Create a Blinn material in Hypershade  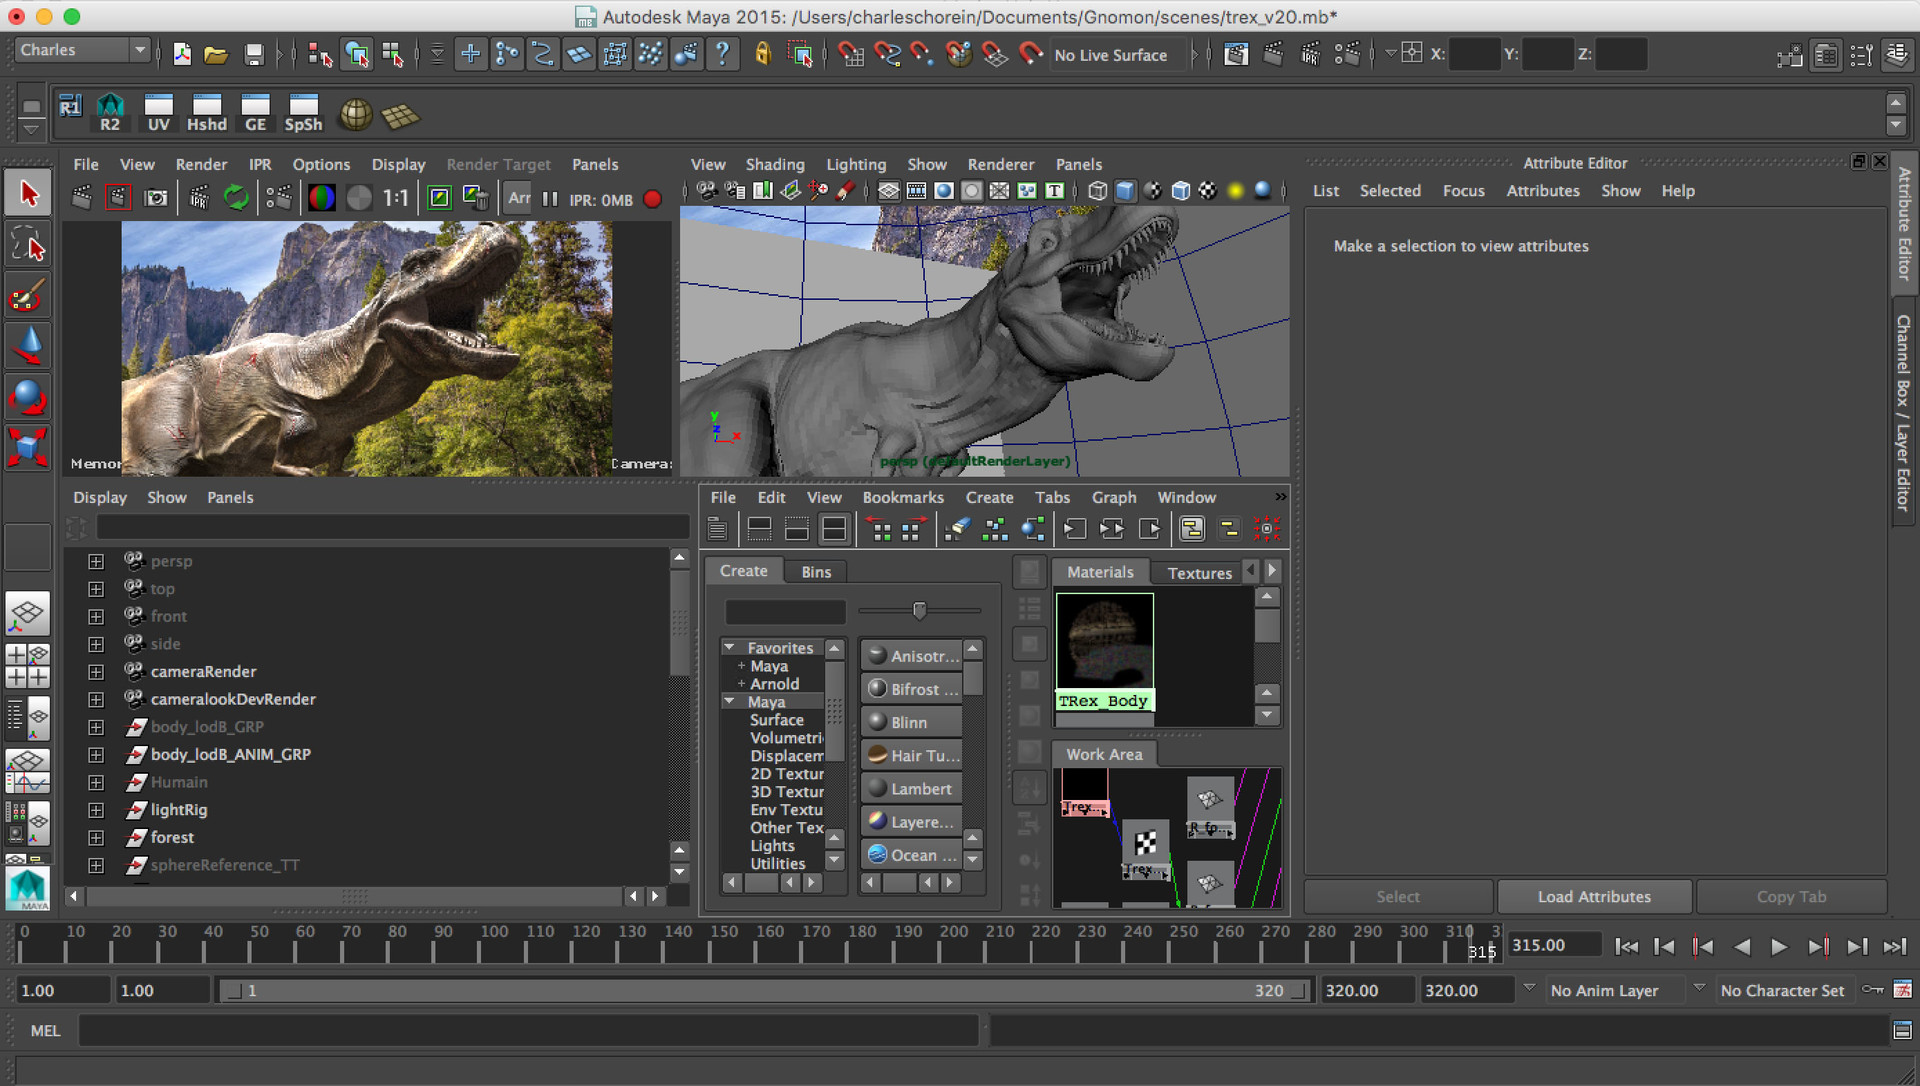click(x=910, y=721)
